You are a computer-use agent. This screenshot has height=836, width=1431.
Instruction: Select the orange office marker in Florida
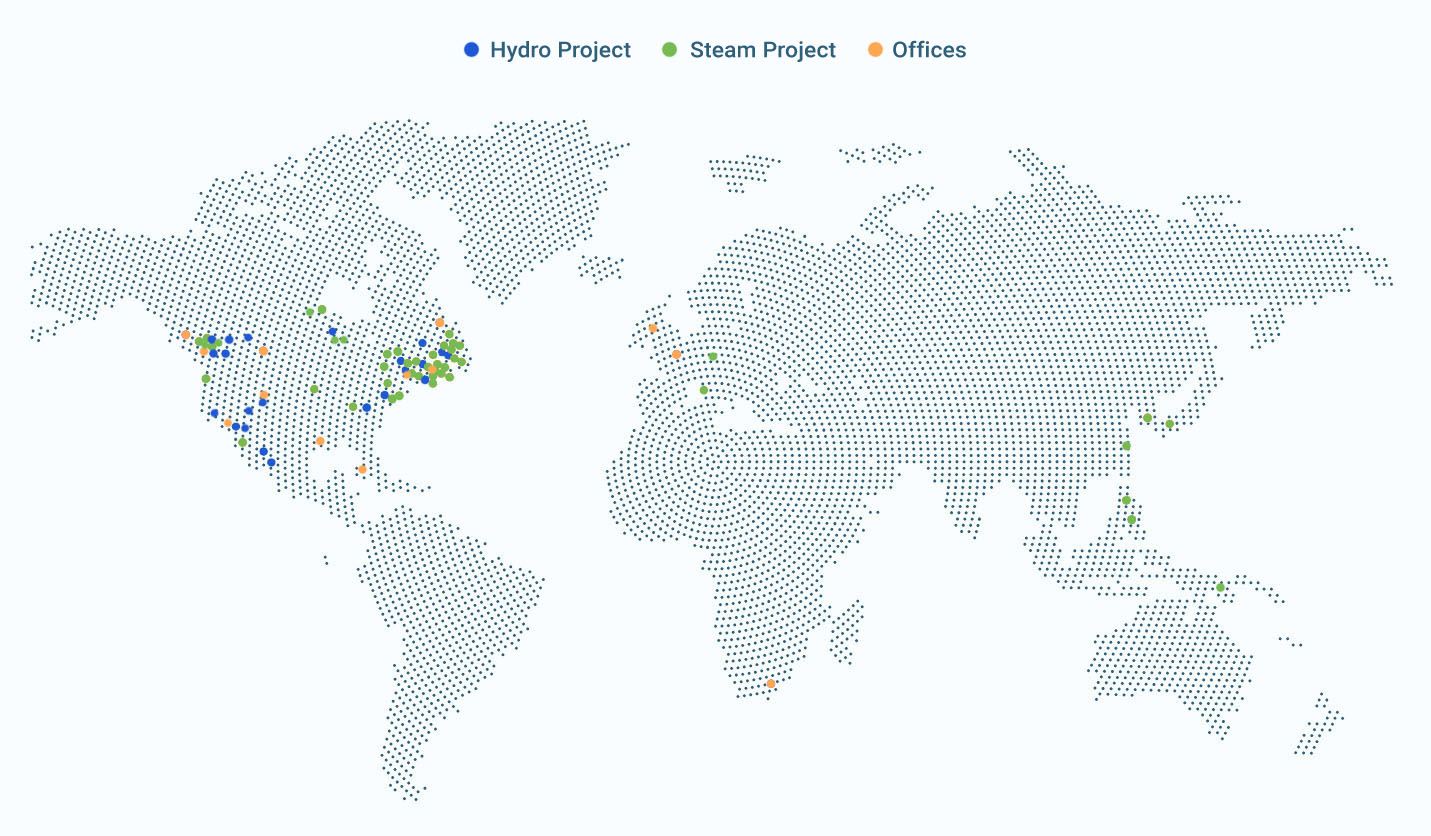(x=362, y=470)
